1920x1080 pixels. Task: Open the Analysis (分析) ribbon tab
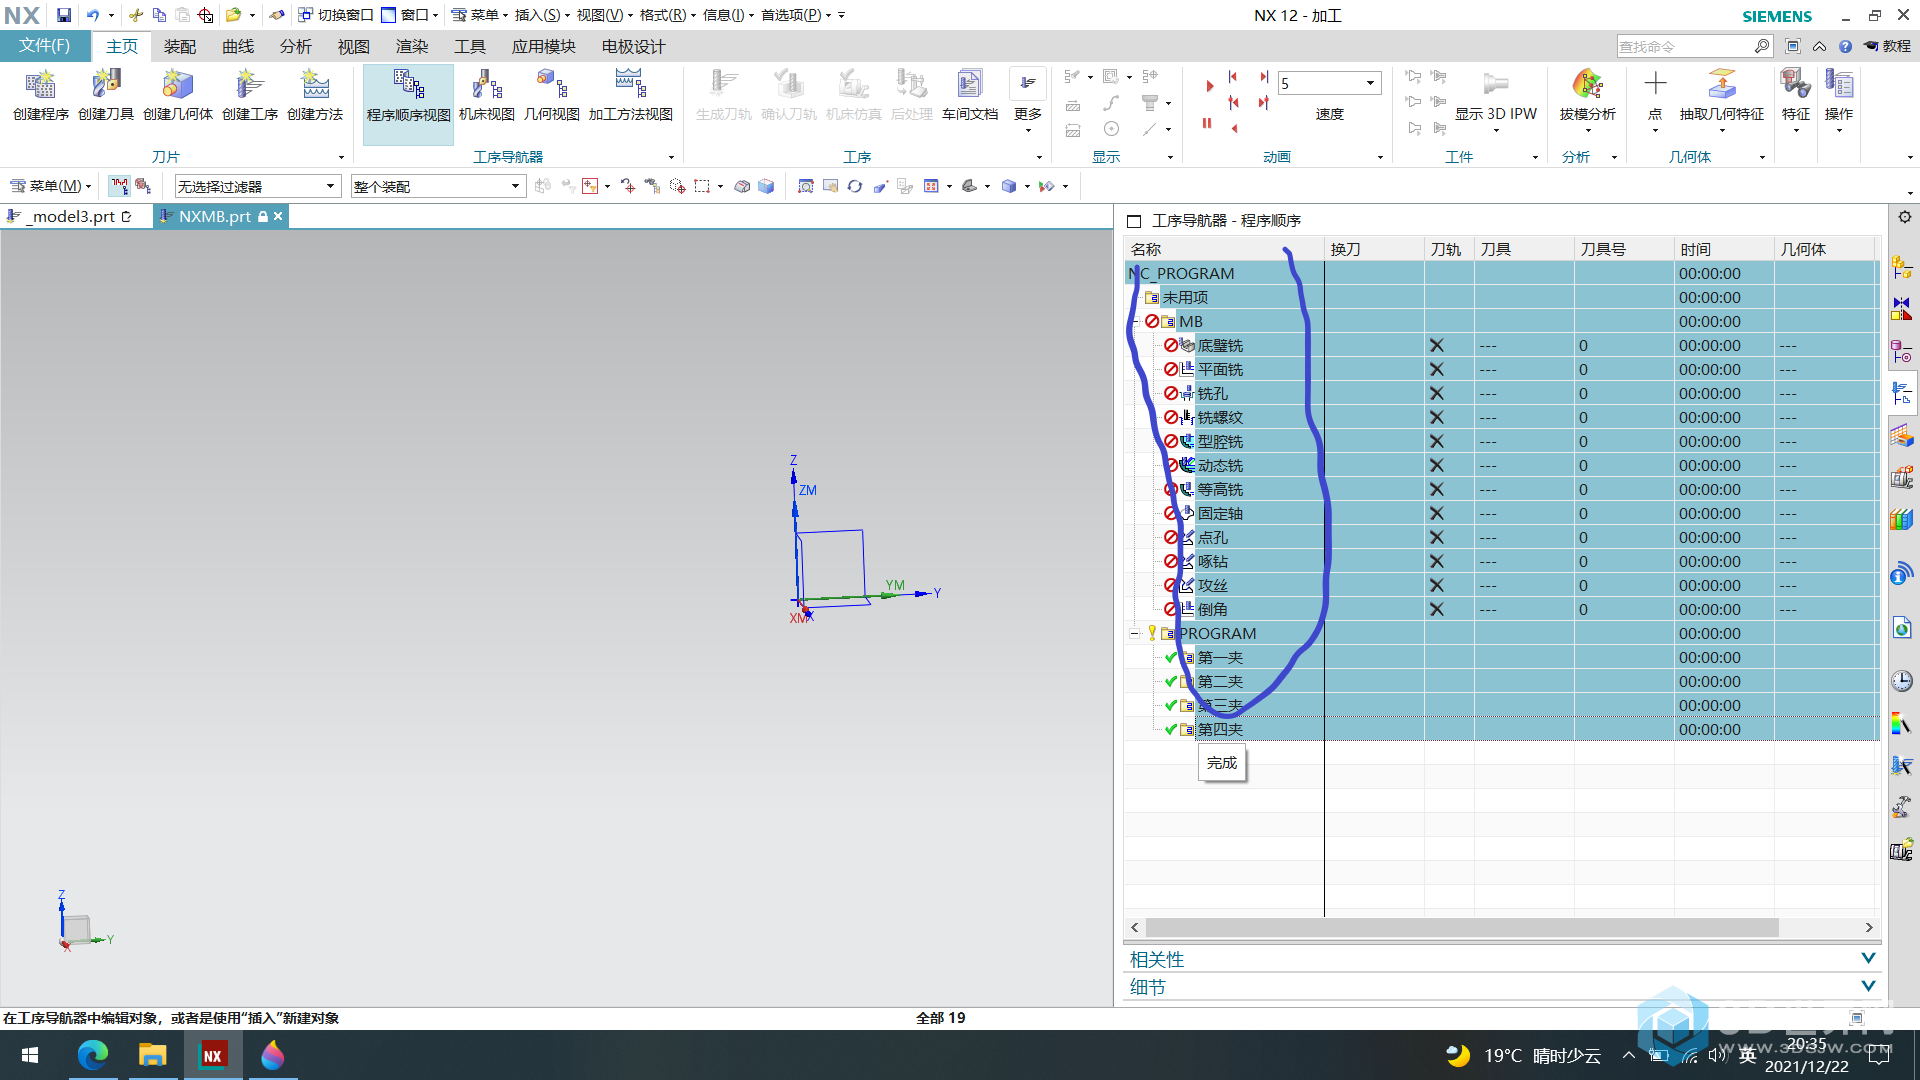coord(295,46)
